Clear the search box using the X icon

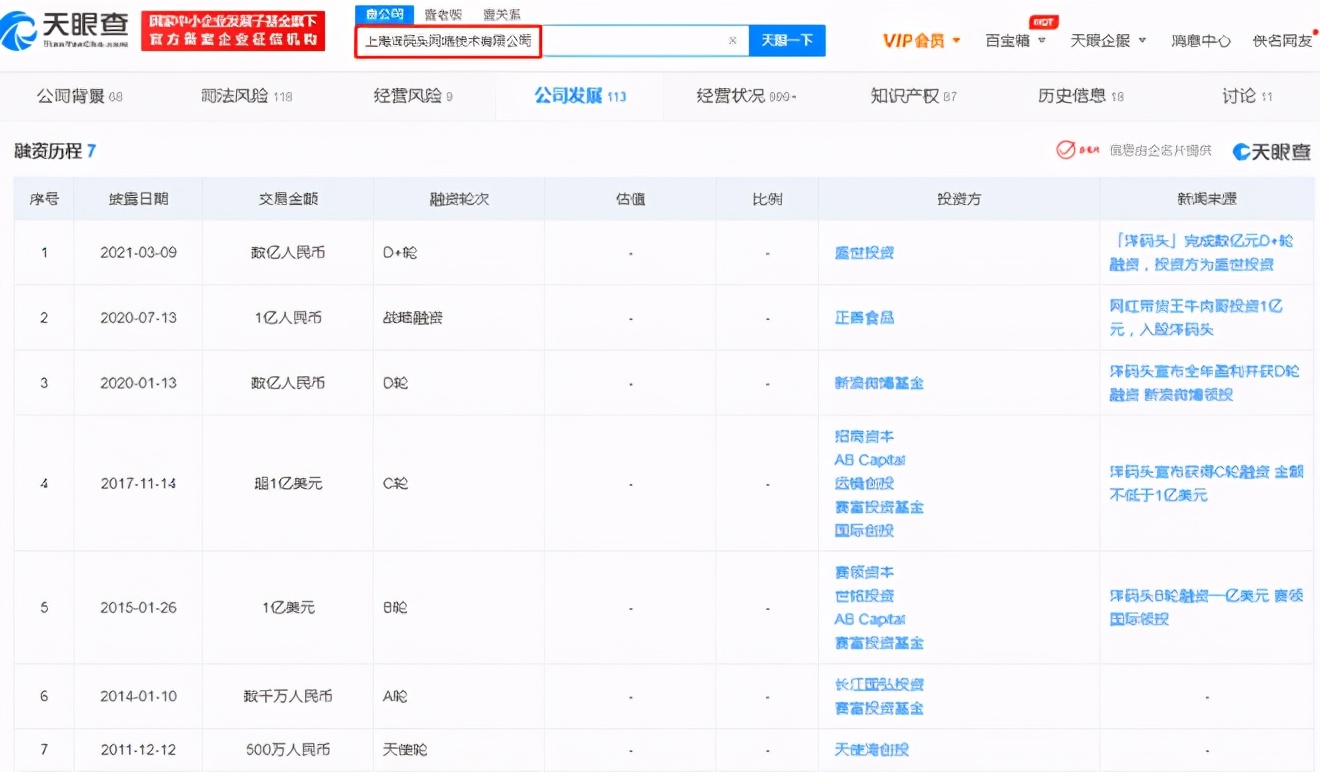pyautogui.click(x=733, y=40)
